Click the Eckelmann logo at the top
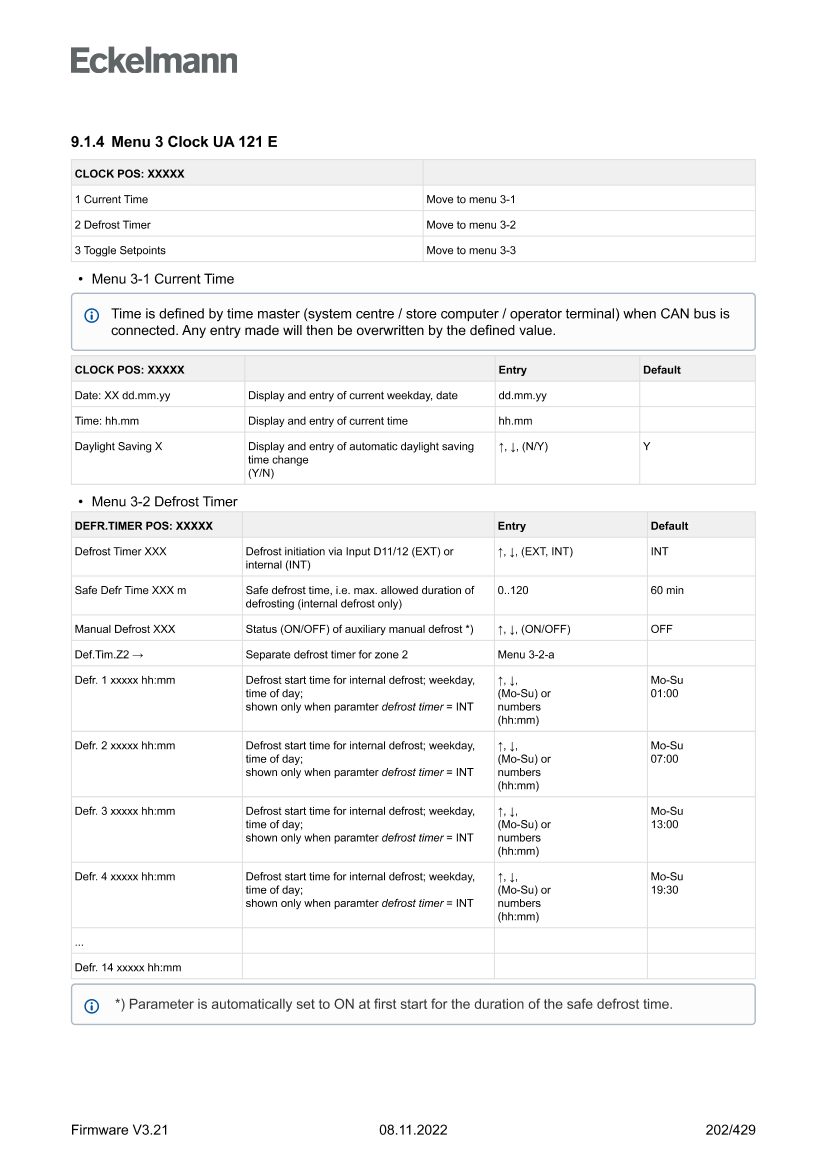 [x=154, y=61]
